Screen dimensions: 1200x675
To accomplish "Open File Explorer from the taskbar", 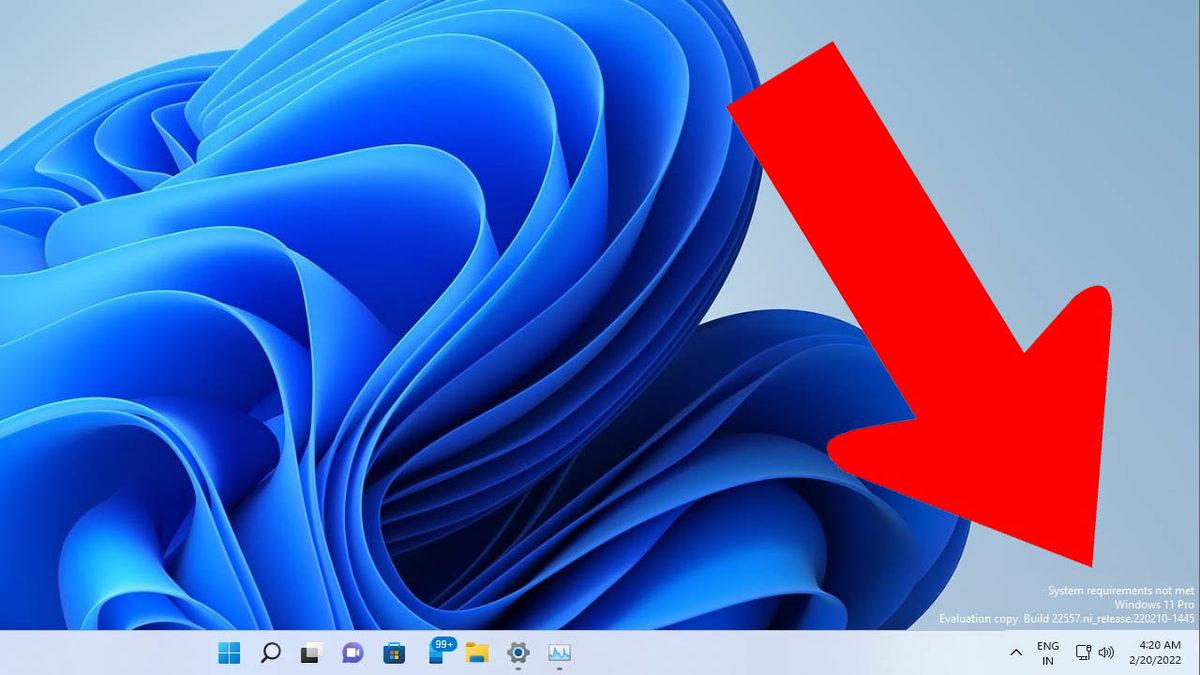I will 478,652.
